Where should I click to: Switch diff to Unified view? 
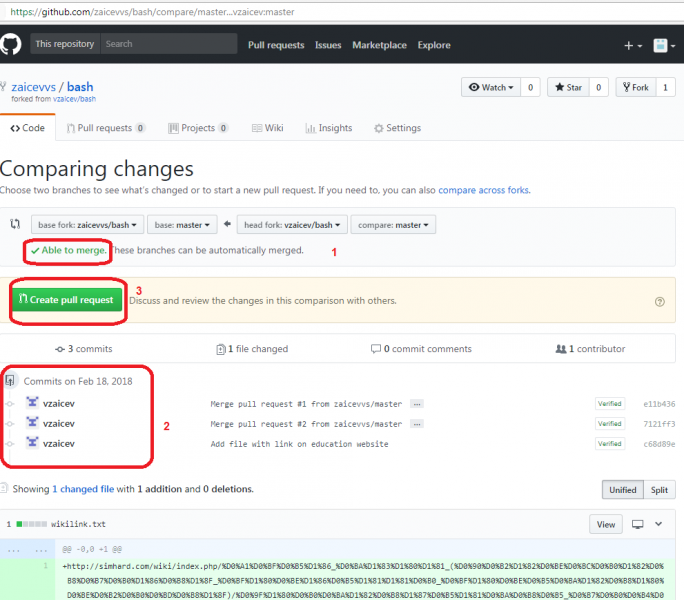coord(622,490)
